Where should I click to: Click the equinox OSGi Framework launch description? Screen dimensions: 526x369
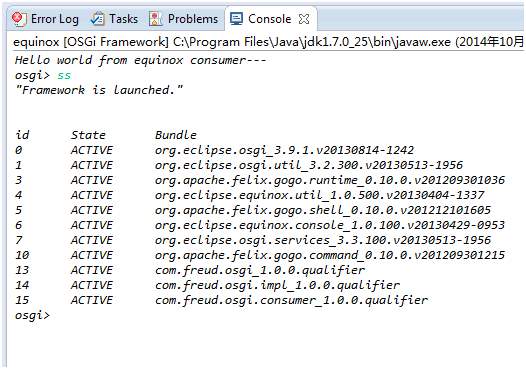[x=268, y=42]
